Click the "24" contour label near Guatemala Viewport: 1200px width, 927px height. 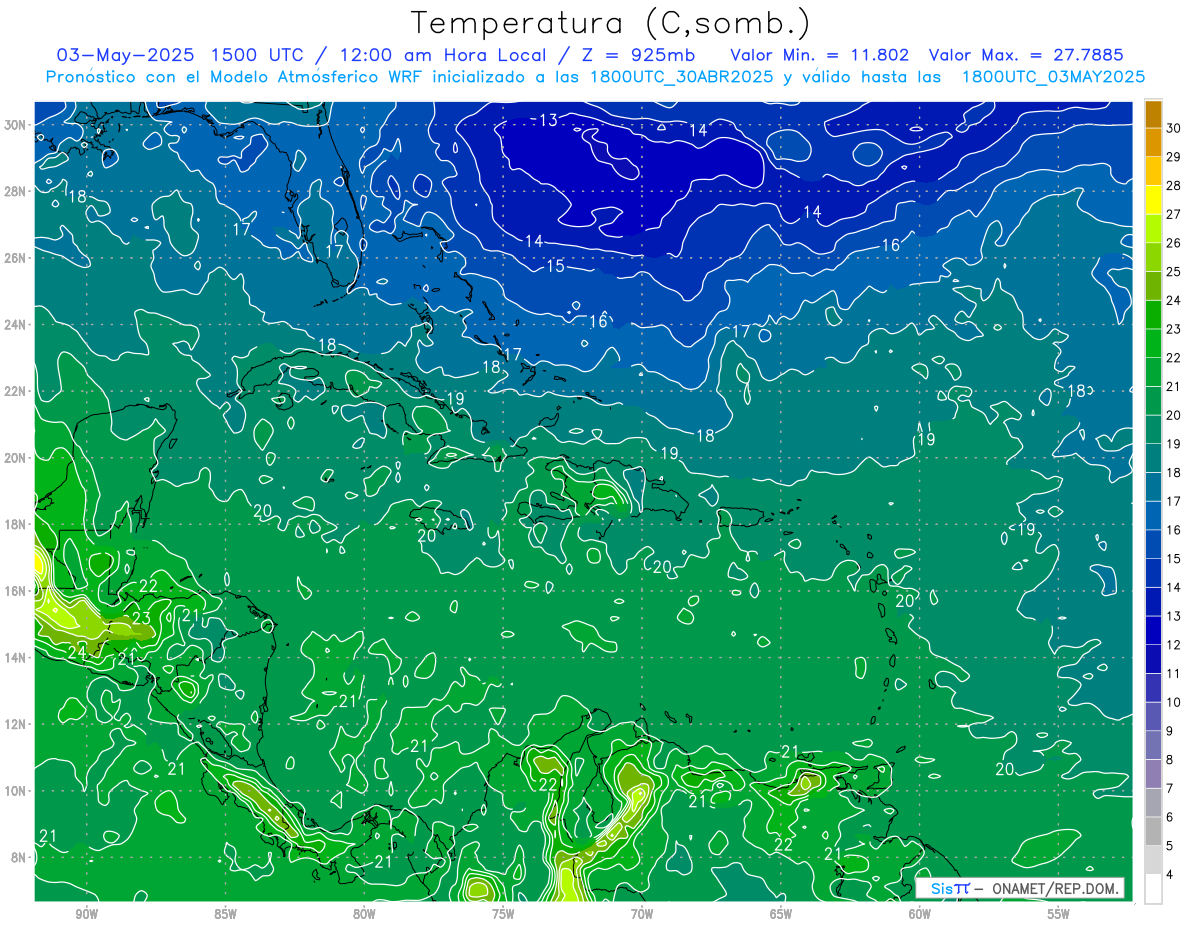(76, 651)
